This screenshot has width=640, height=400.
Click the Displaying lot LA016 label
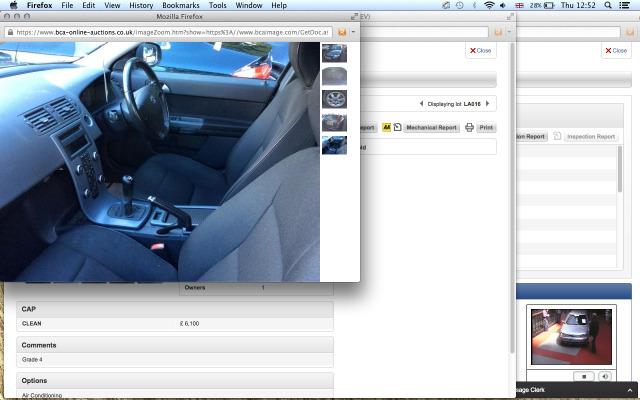(x=454, y=104)
